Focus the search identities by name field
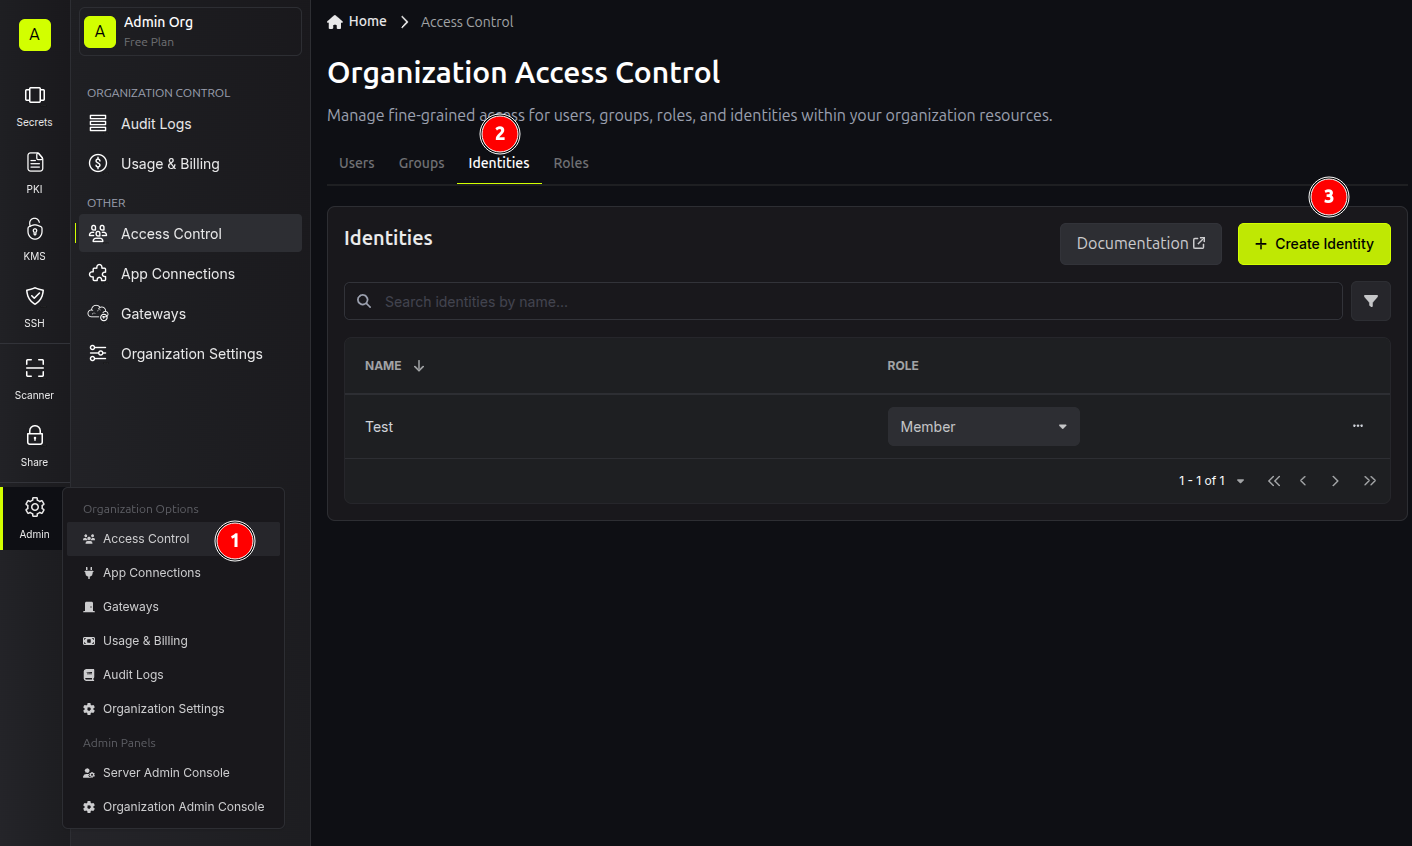Viewport: 1412px width, 846px height. point(843,301)
